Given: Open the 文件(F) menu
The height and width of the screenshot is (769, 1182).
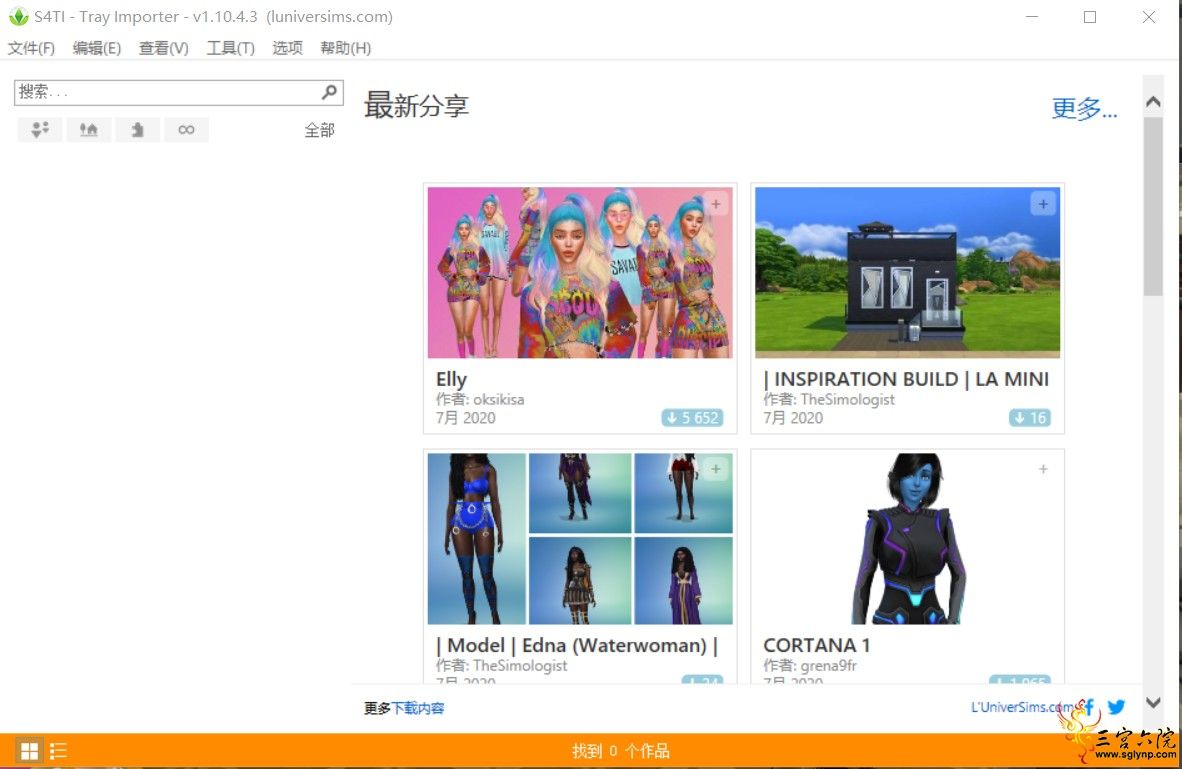Looking at the screenshot, I should click(31, 48).
